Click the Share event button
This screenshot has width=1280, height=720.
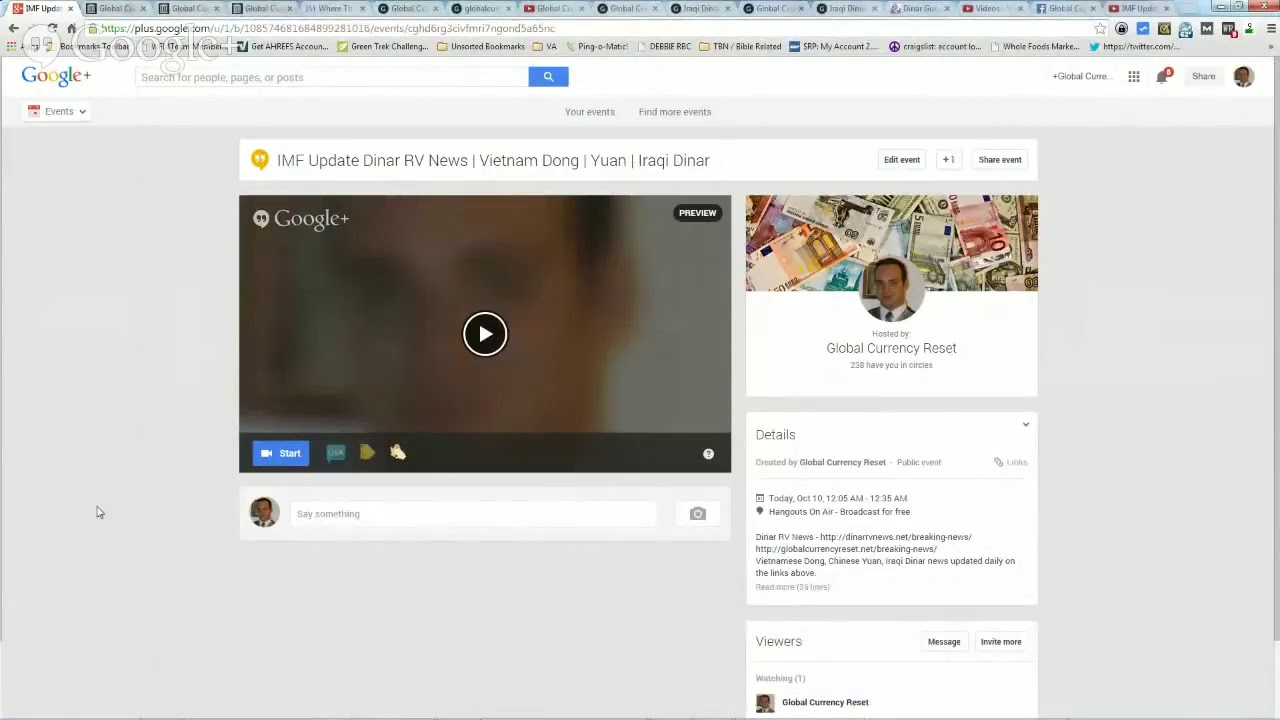pyautogui.click(x=1000, y=160)
